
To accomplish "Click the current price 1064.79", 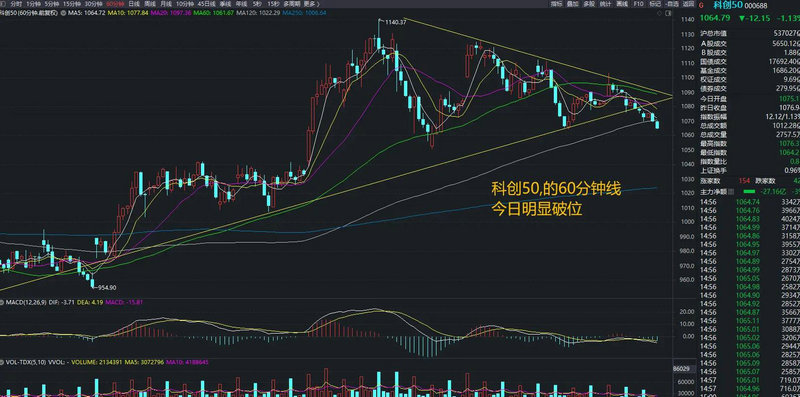I will click(715, 18).
